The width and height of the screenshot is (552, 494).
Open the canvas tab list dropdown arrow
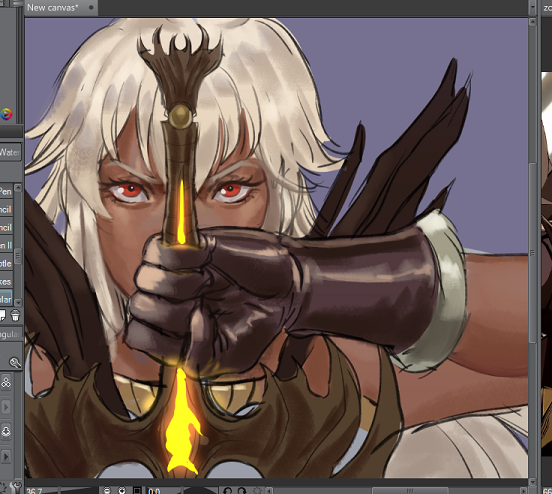pyautogui.click(x=533, y=7)
